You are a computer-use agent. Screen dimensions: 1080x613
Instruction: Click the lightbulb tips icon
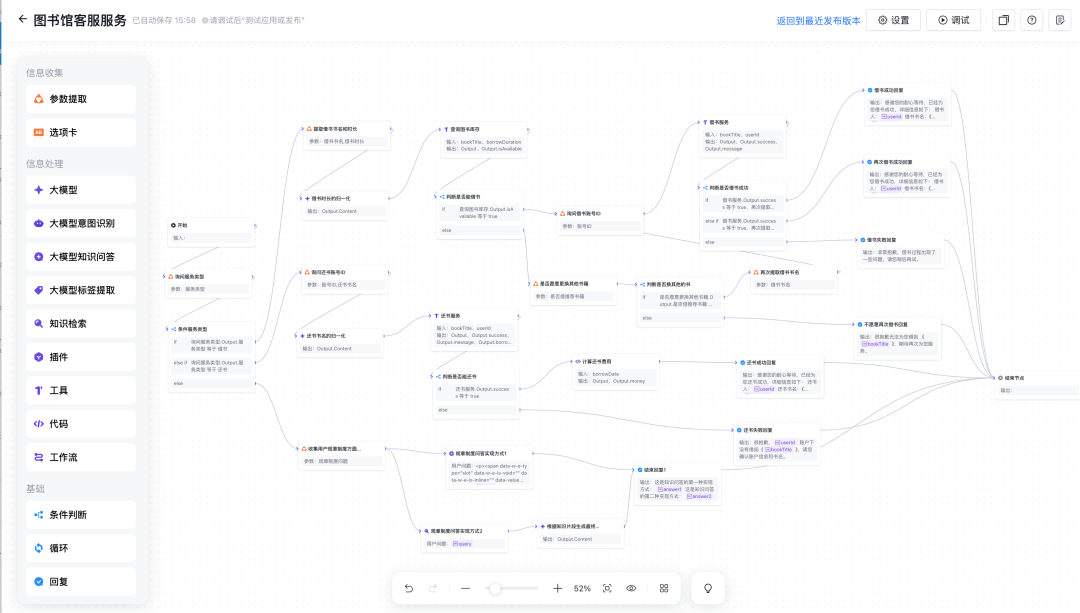[x=709, y=588]
